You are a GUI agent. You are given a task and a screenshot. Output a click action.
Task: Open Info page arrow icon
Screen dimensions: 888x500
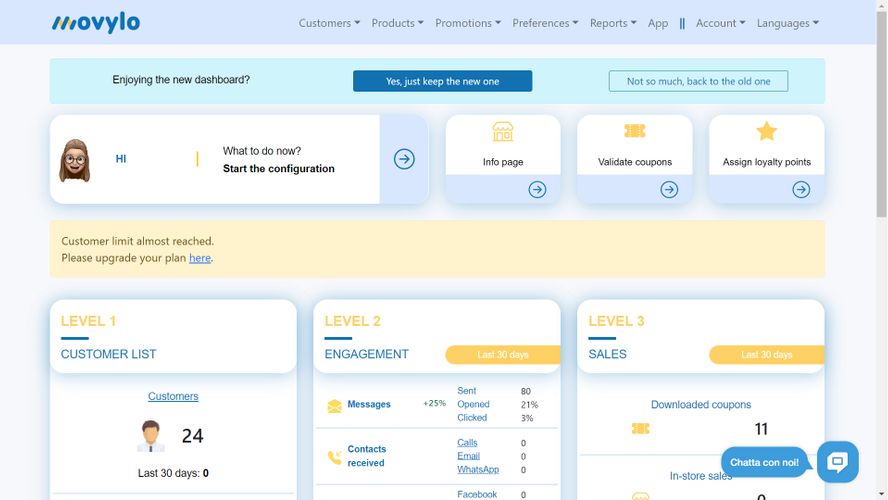(x=537, y=189)
